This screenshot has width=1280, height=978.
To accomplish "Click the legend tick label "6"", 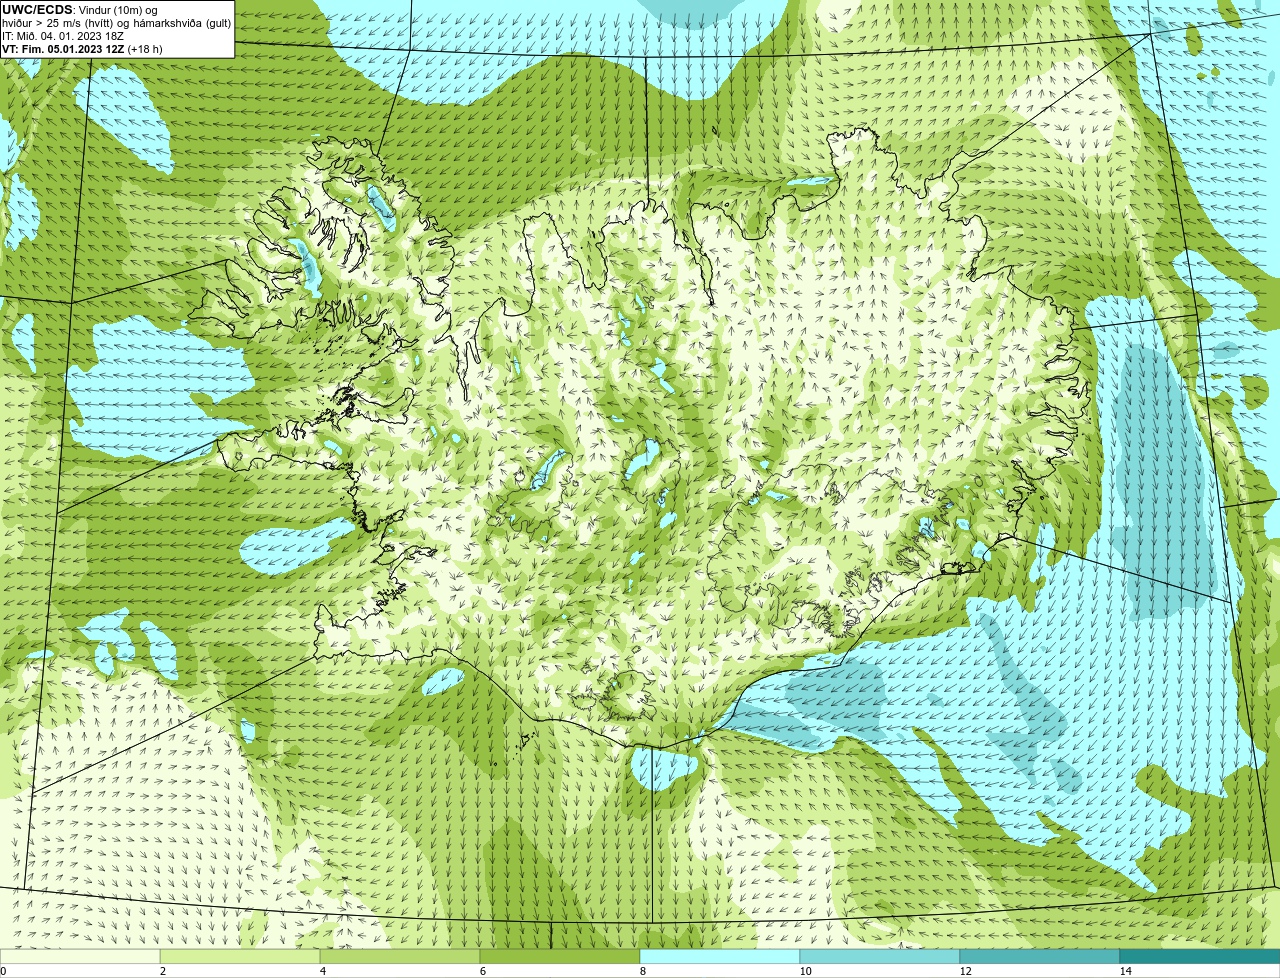I will point(482,971).
